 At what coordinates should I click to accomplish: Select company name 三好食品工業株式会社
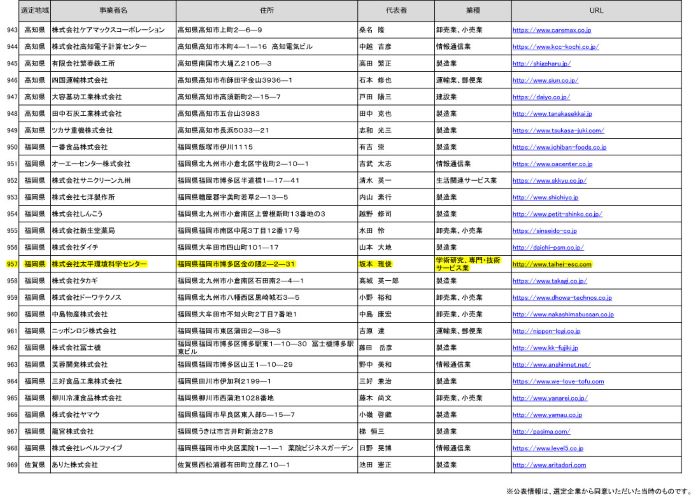click(87, 381)
